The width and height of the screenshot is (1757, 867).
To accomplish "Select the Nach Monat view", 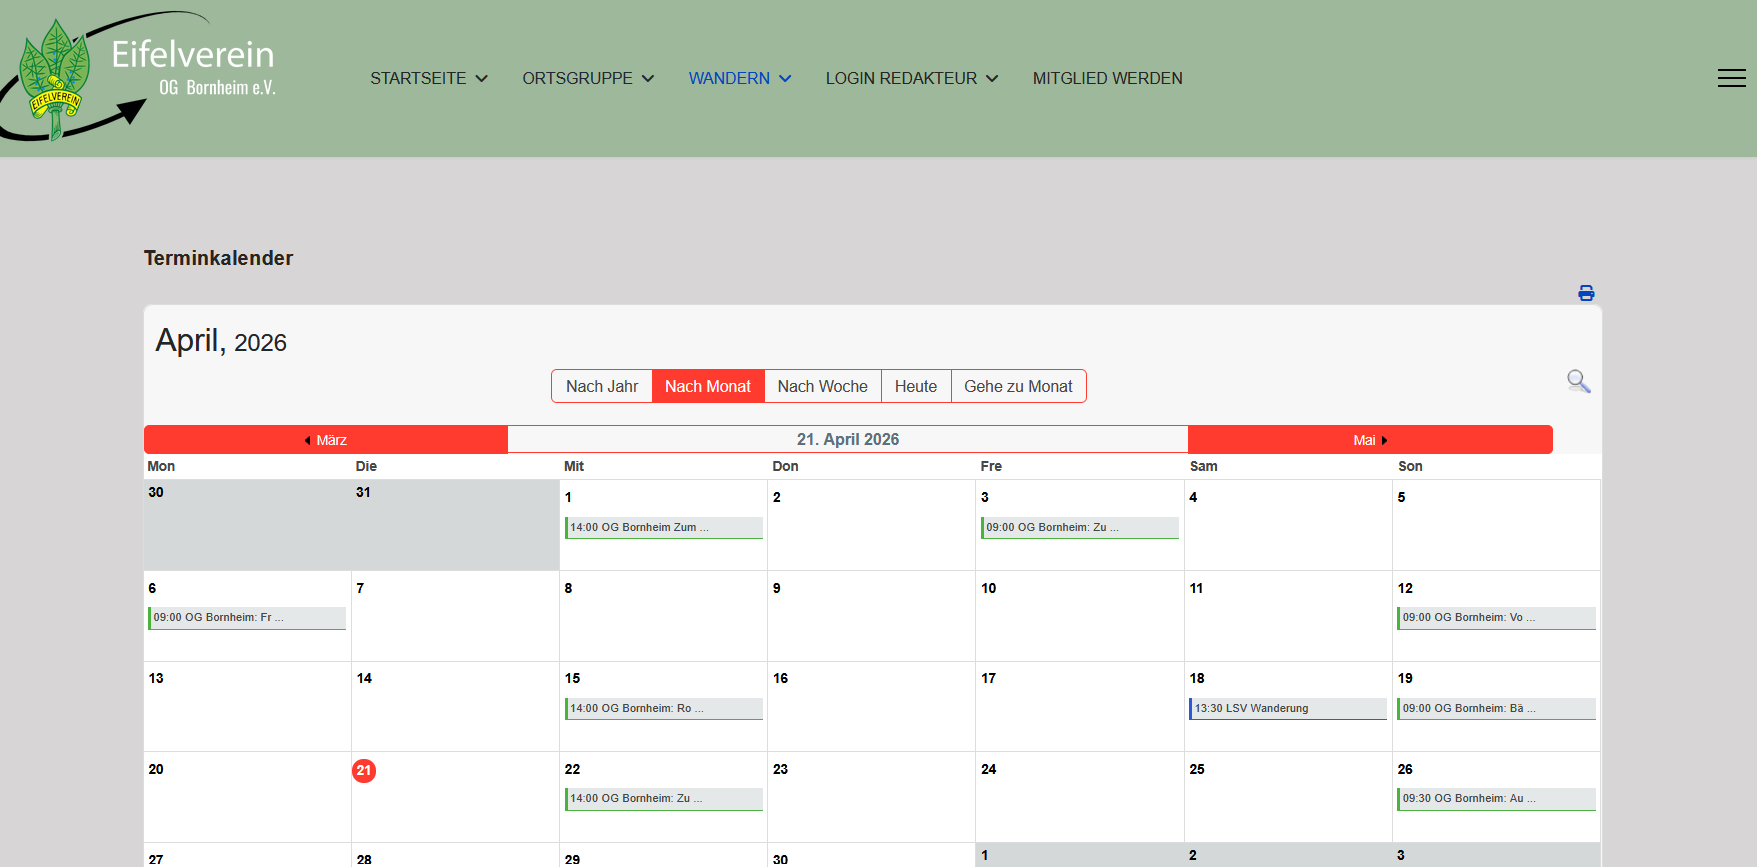I will [708, 387].
